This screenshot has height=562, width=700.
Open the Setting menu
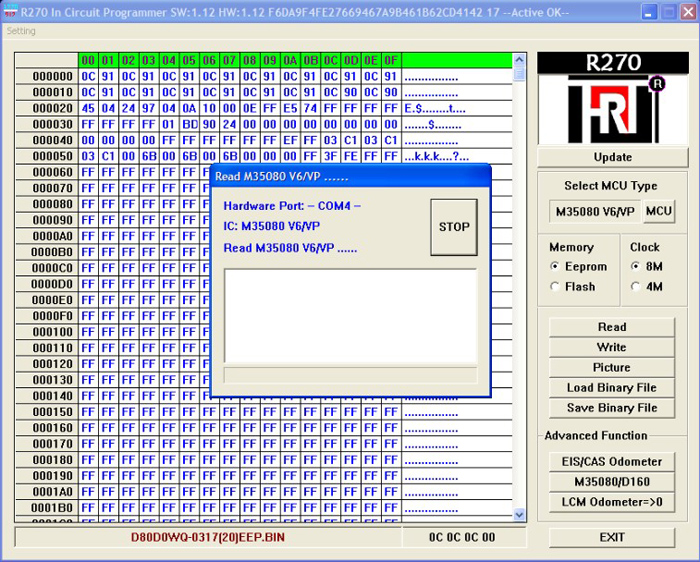(x=21, y=31)
